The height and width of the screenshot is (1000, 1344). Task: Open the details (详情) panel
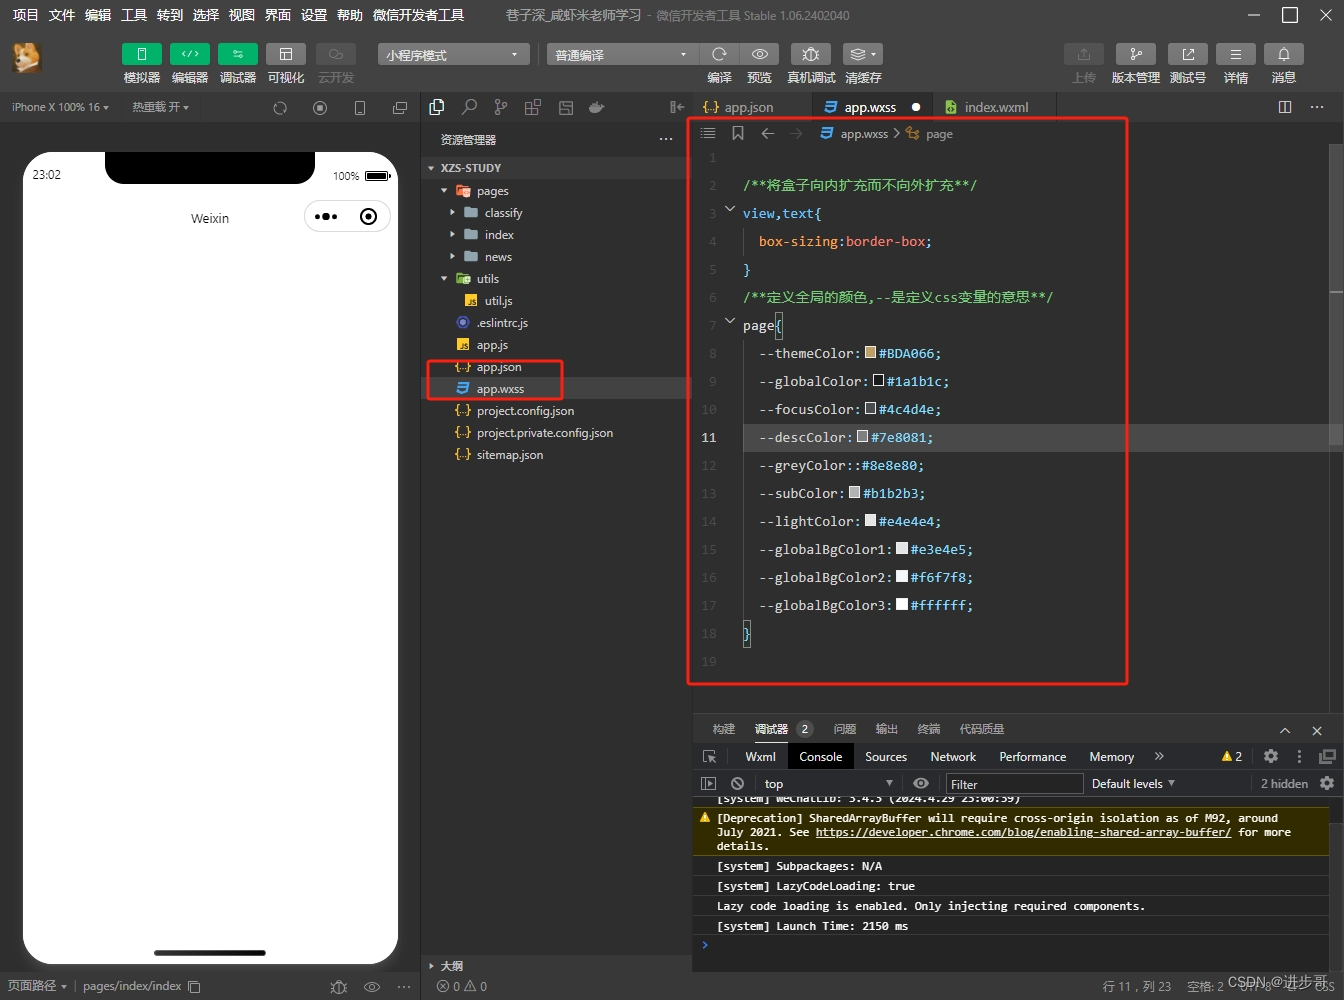click(1236, 54)
